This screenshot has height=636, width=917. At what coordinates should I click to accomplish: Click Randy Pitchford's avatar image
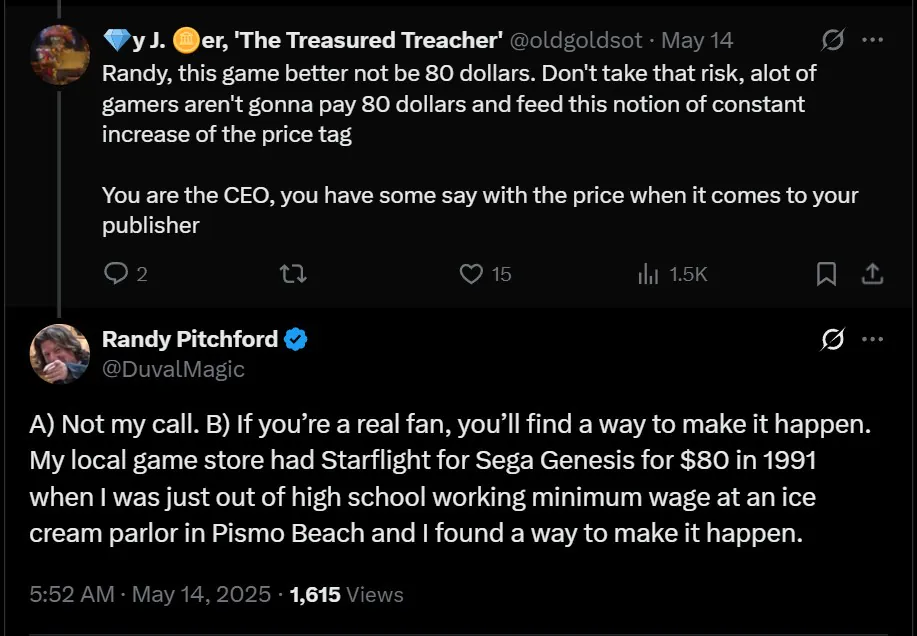60,354
